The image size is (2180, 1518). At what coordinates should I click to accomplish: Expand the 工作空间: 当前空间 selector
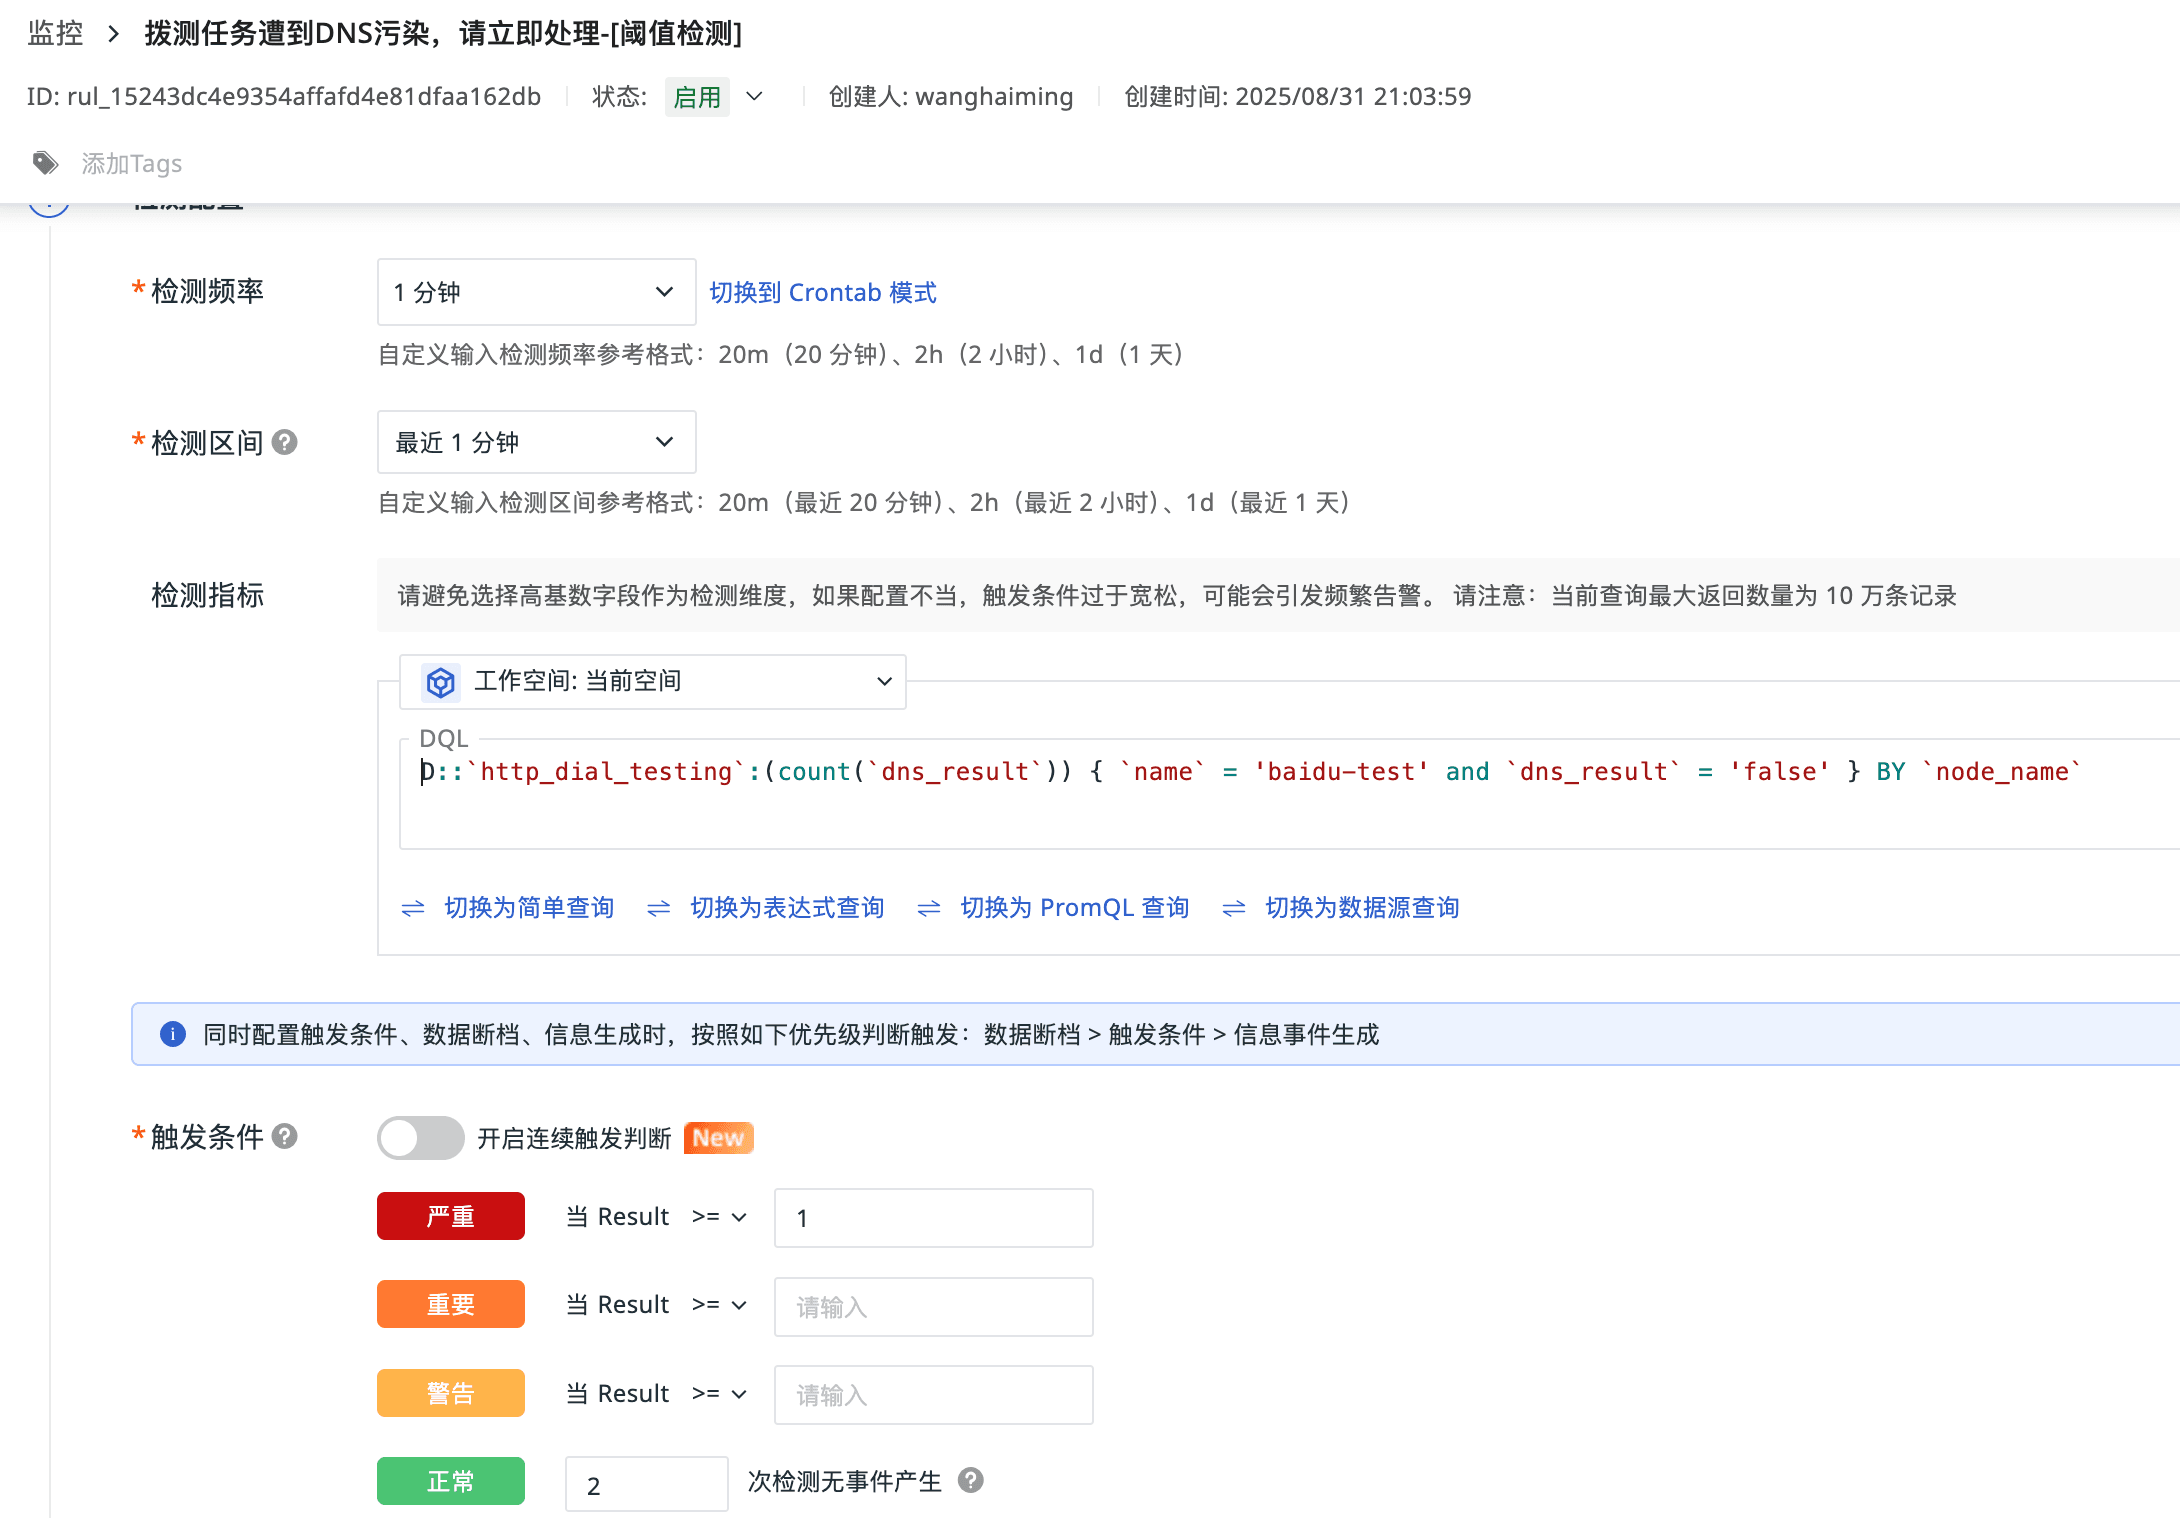coord(652,682)
